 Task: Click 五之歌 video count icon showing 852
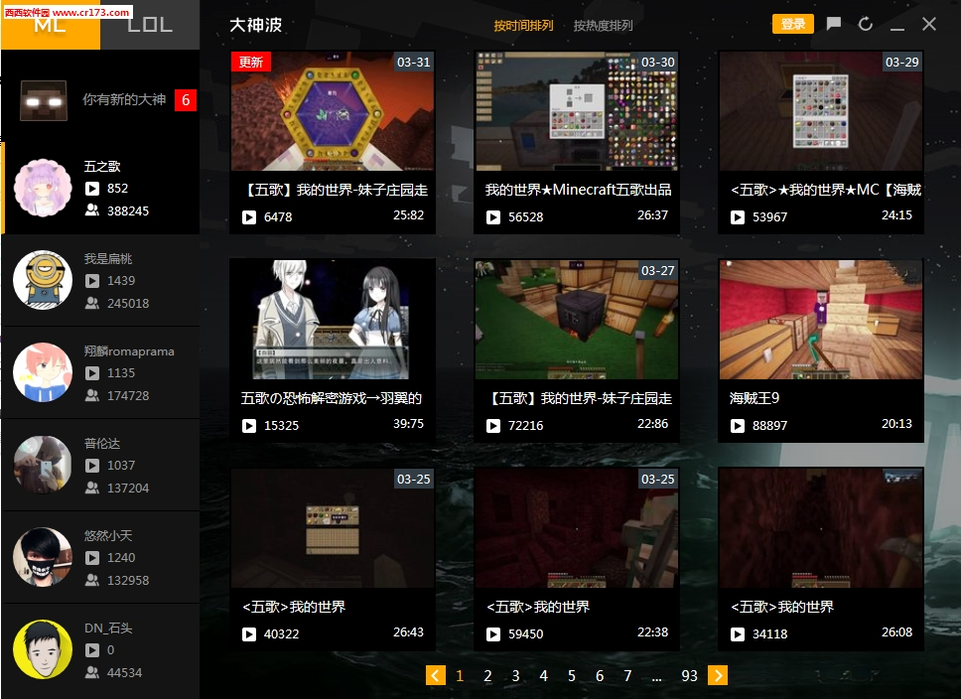point(92,189)
